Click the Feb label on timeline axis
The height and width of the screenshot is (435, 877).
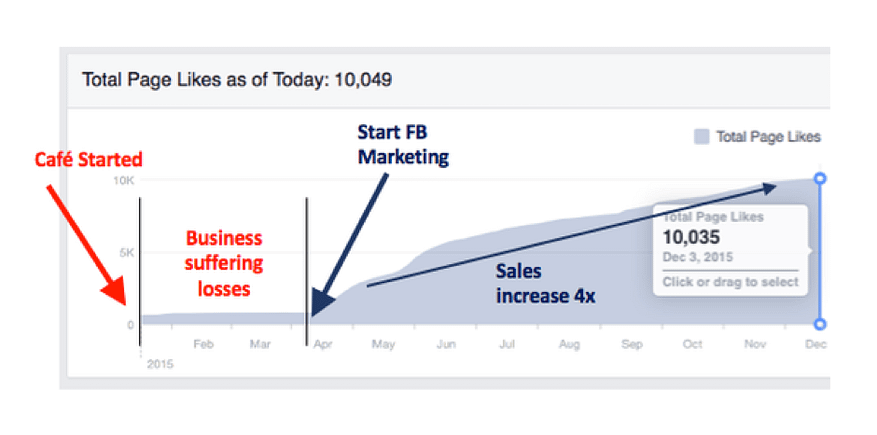204,344
